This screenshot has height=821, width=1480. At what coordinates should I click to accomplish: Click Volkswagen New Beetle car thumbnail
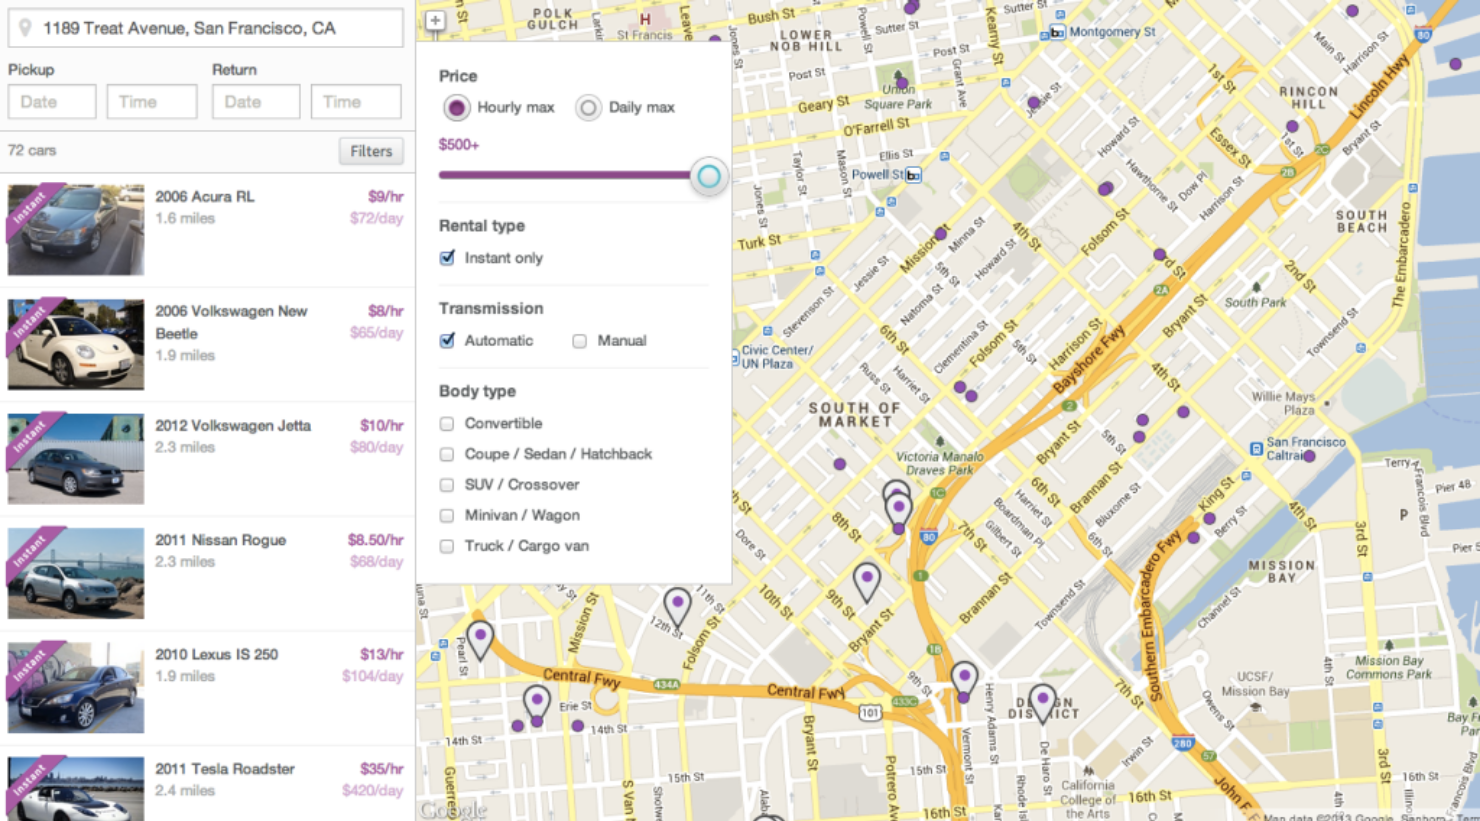pyautogui.click(x=76, y=344)
